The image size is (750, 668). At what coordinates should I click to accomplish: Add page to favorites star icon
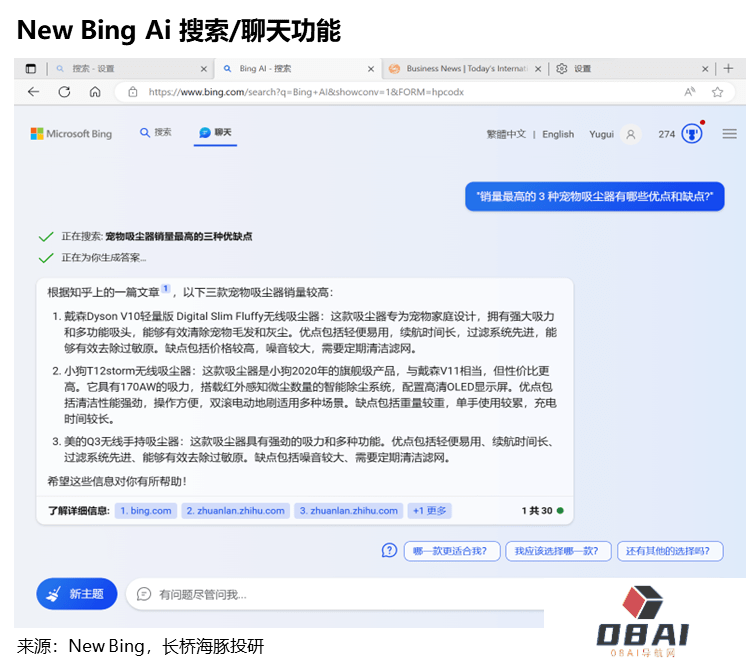pos(717,92)
